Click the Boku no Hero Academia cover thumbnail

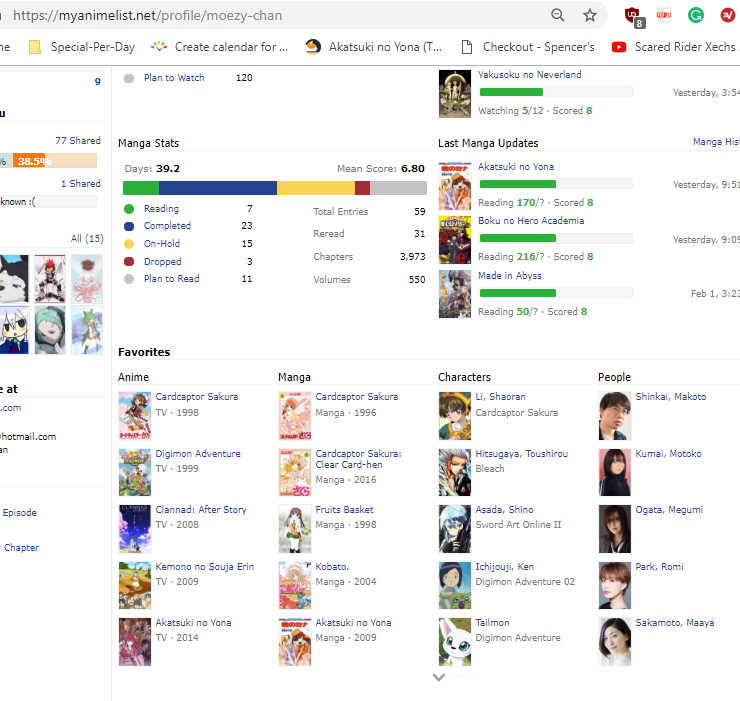454,240
